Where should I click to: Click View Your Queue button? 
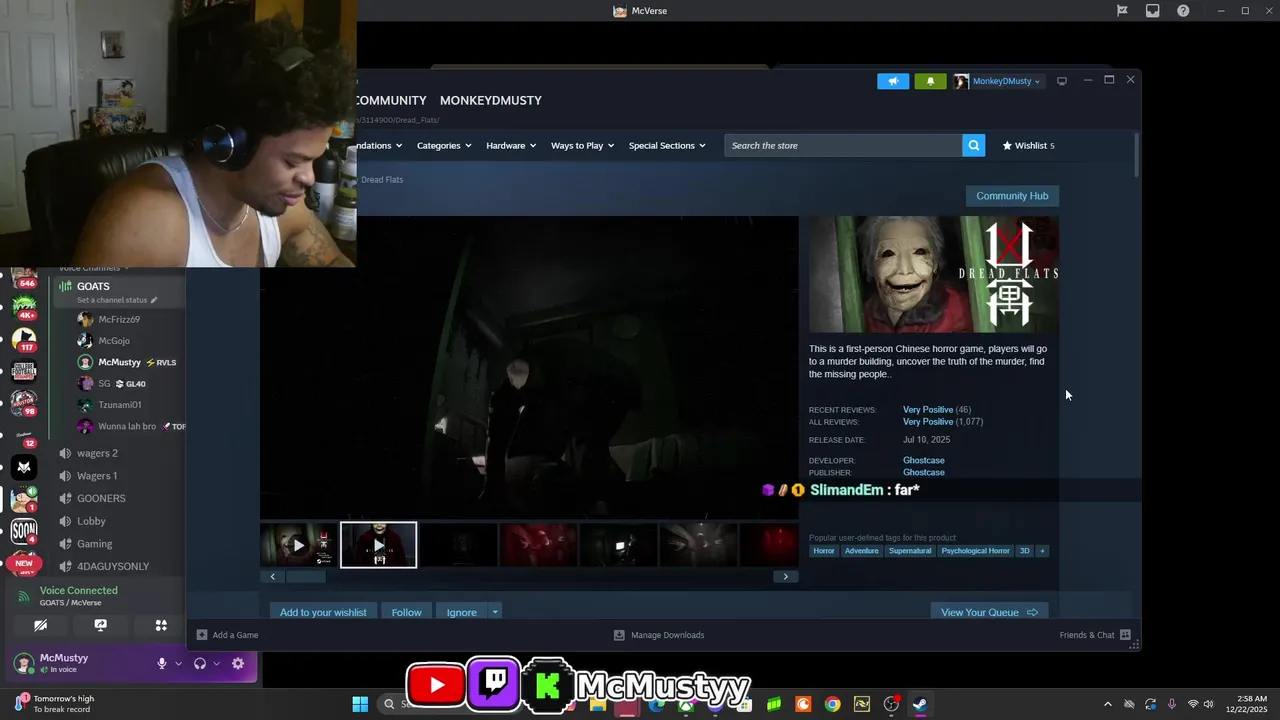(x=988, y=612)
